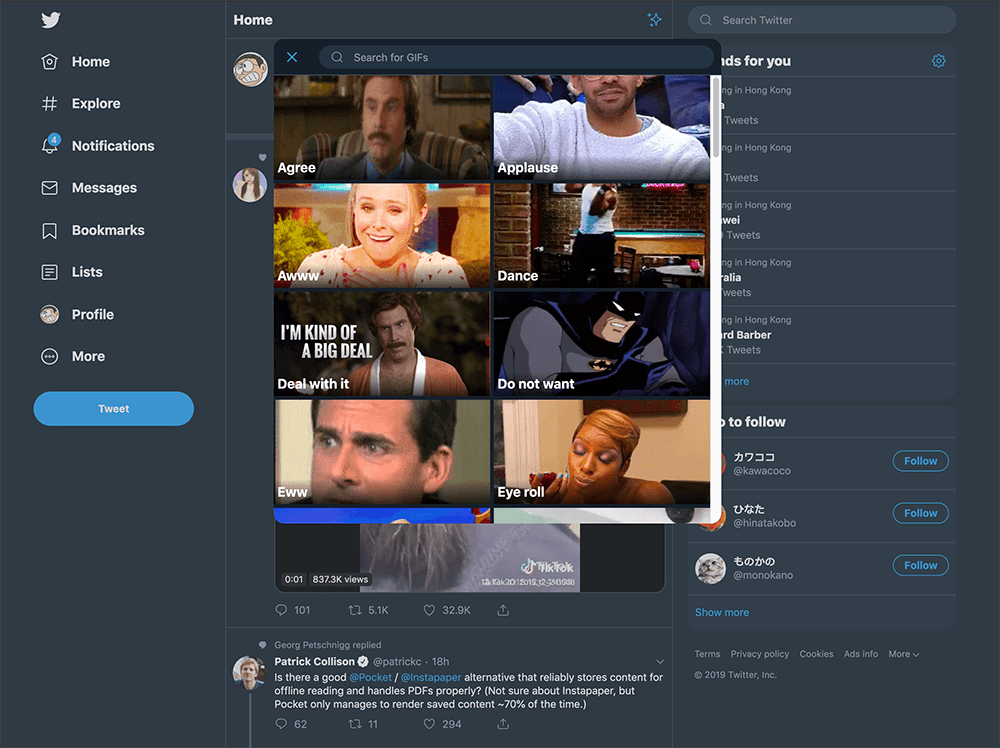
Task: Retweet Patrick Collison's tweet
Action: click(363, 724)
